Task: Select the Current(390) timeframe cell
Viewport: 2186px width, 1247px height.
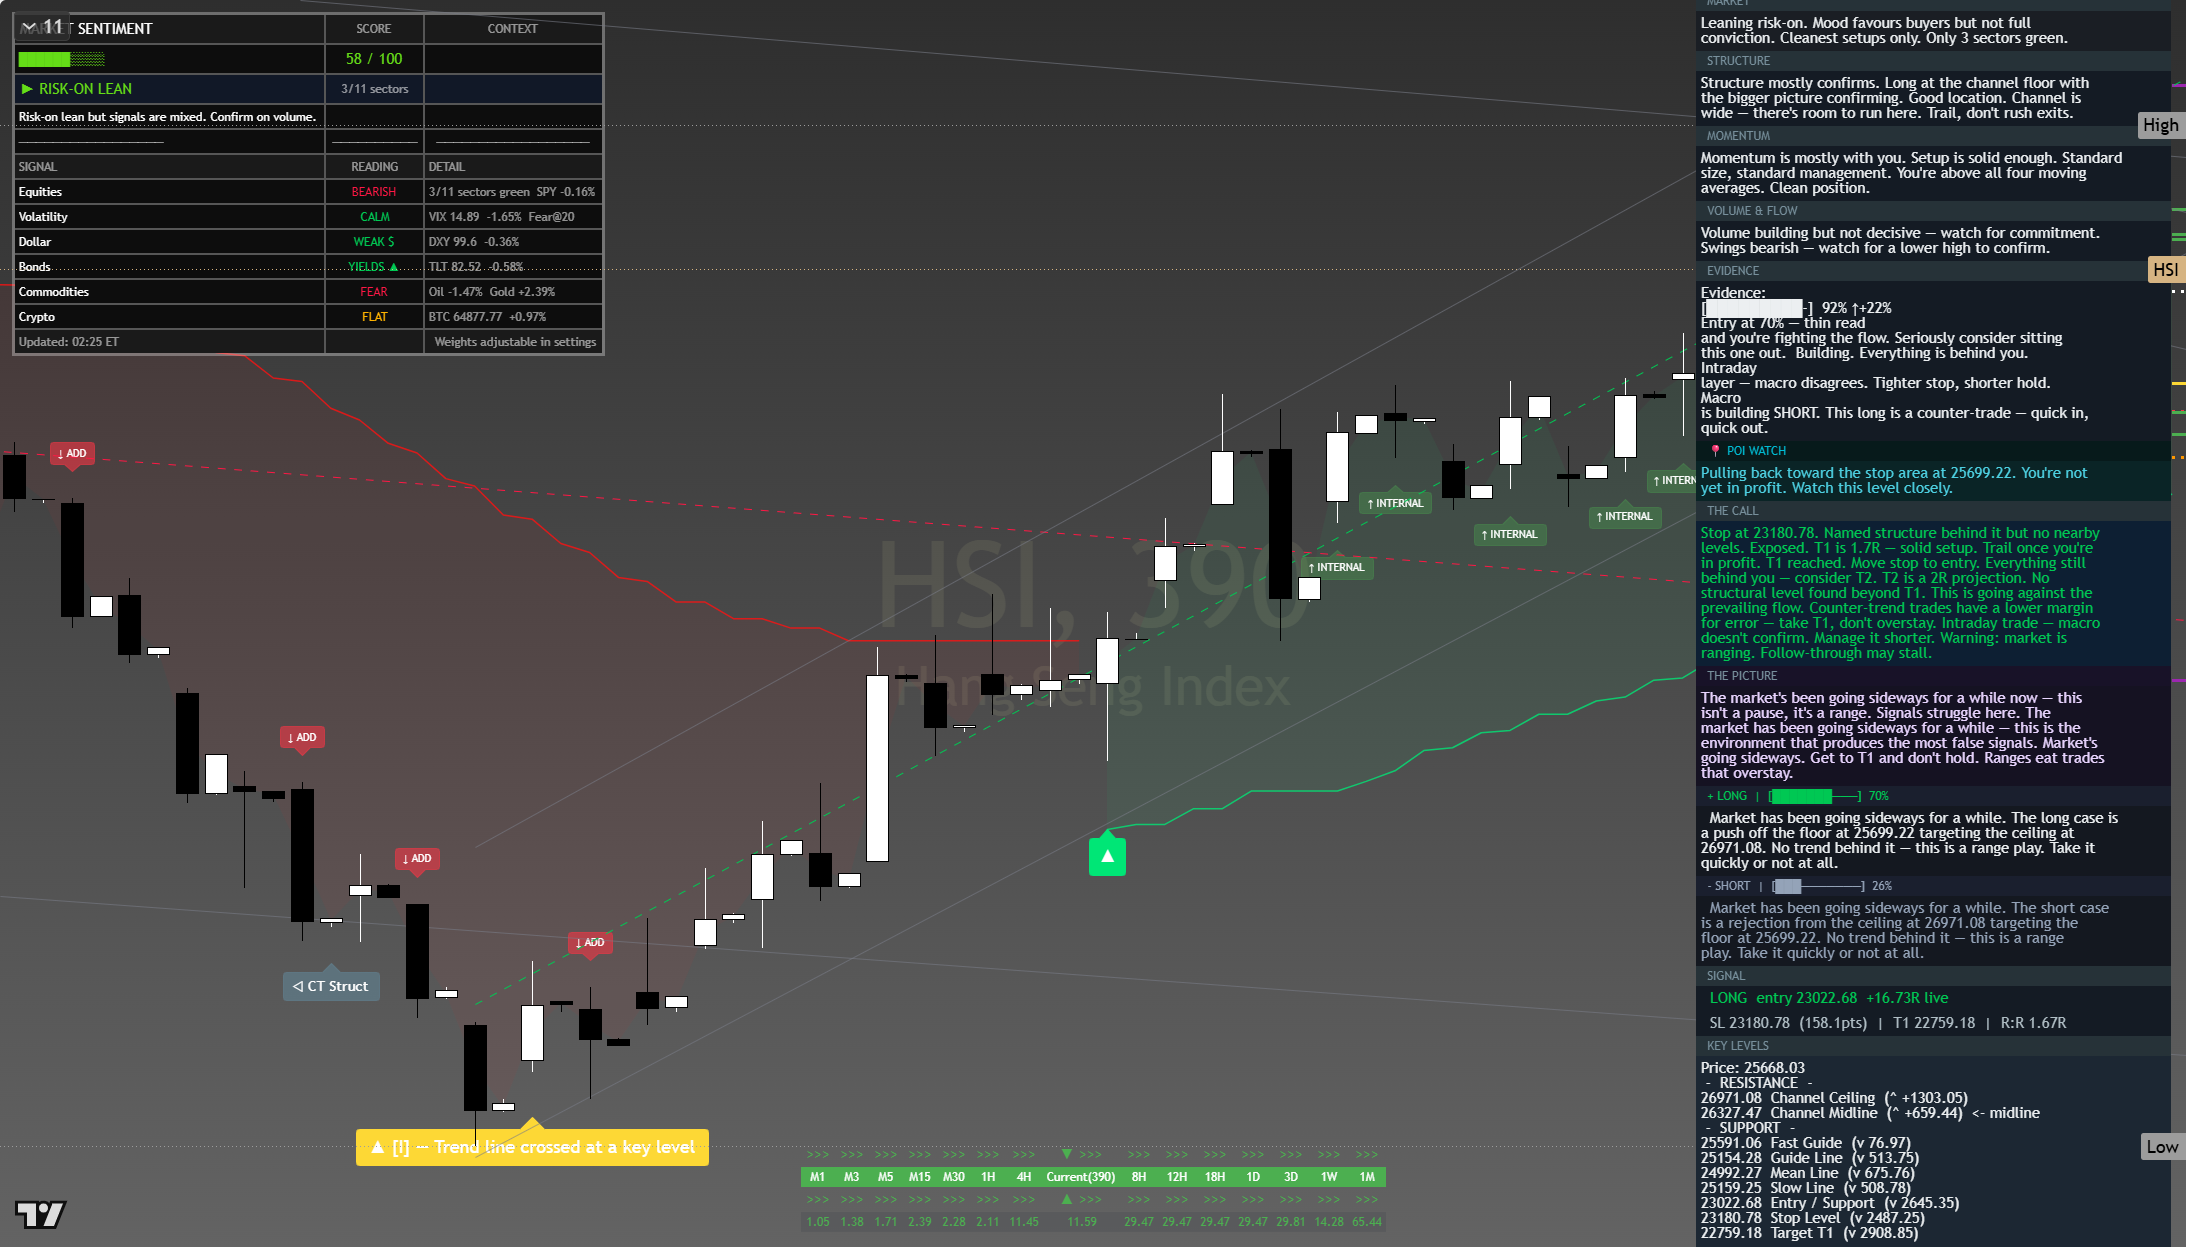Action: pos(1081,1177)
